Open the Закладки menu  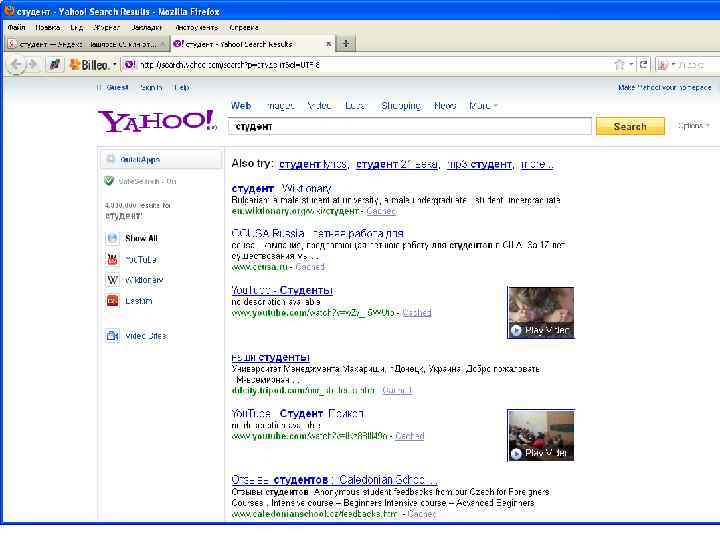pyautogui.click(x=146, y=28)
